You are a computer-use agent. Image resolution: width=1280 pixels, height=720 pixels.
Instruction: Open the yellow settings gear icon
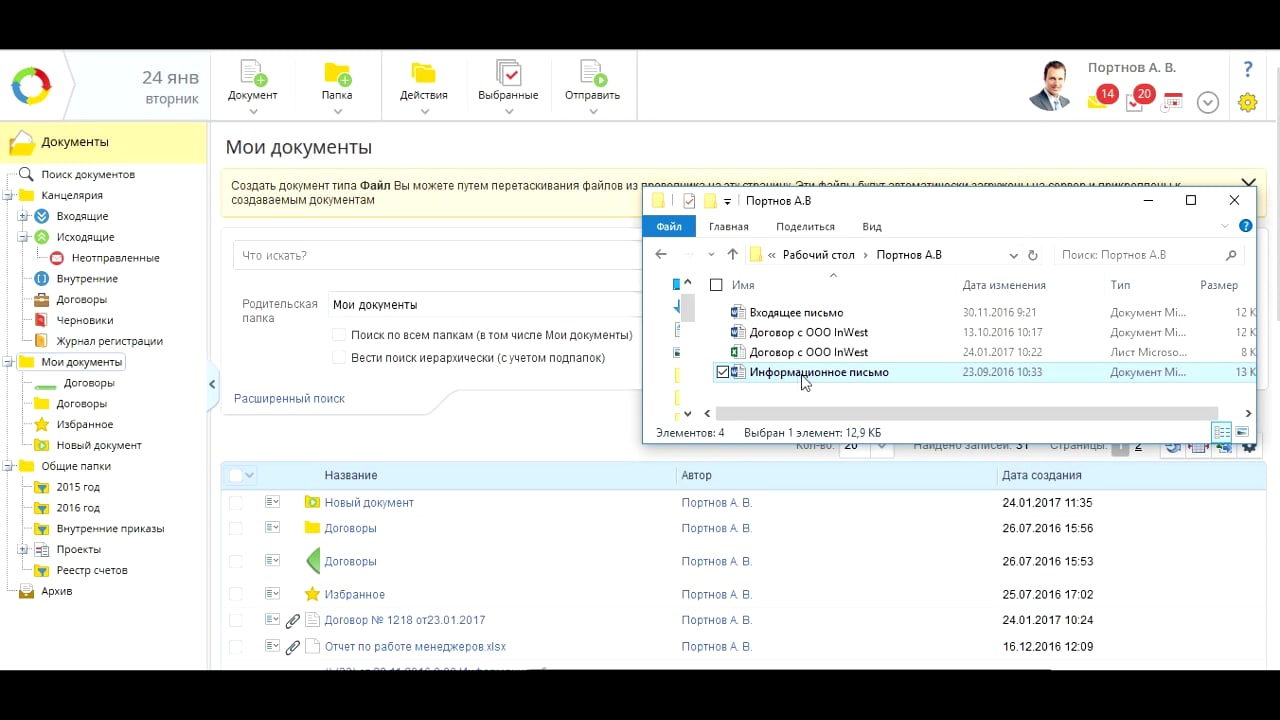tap(1247, 102)
